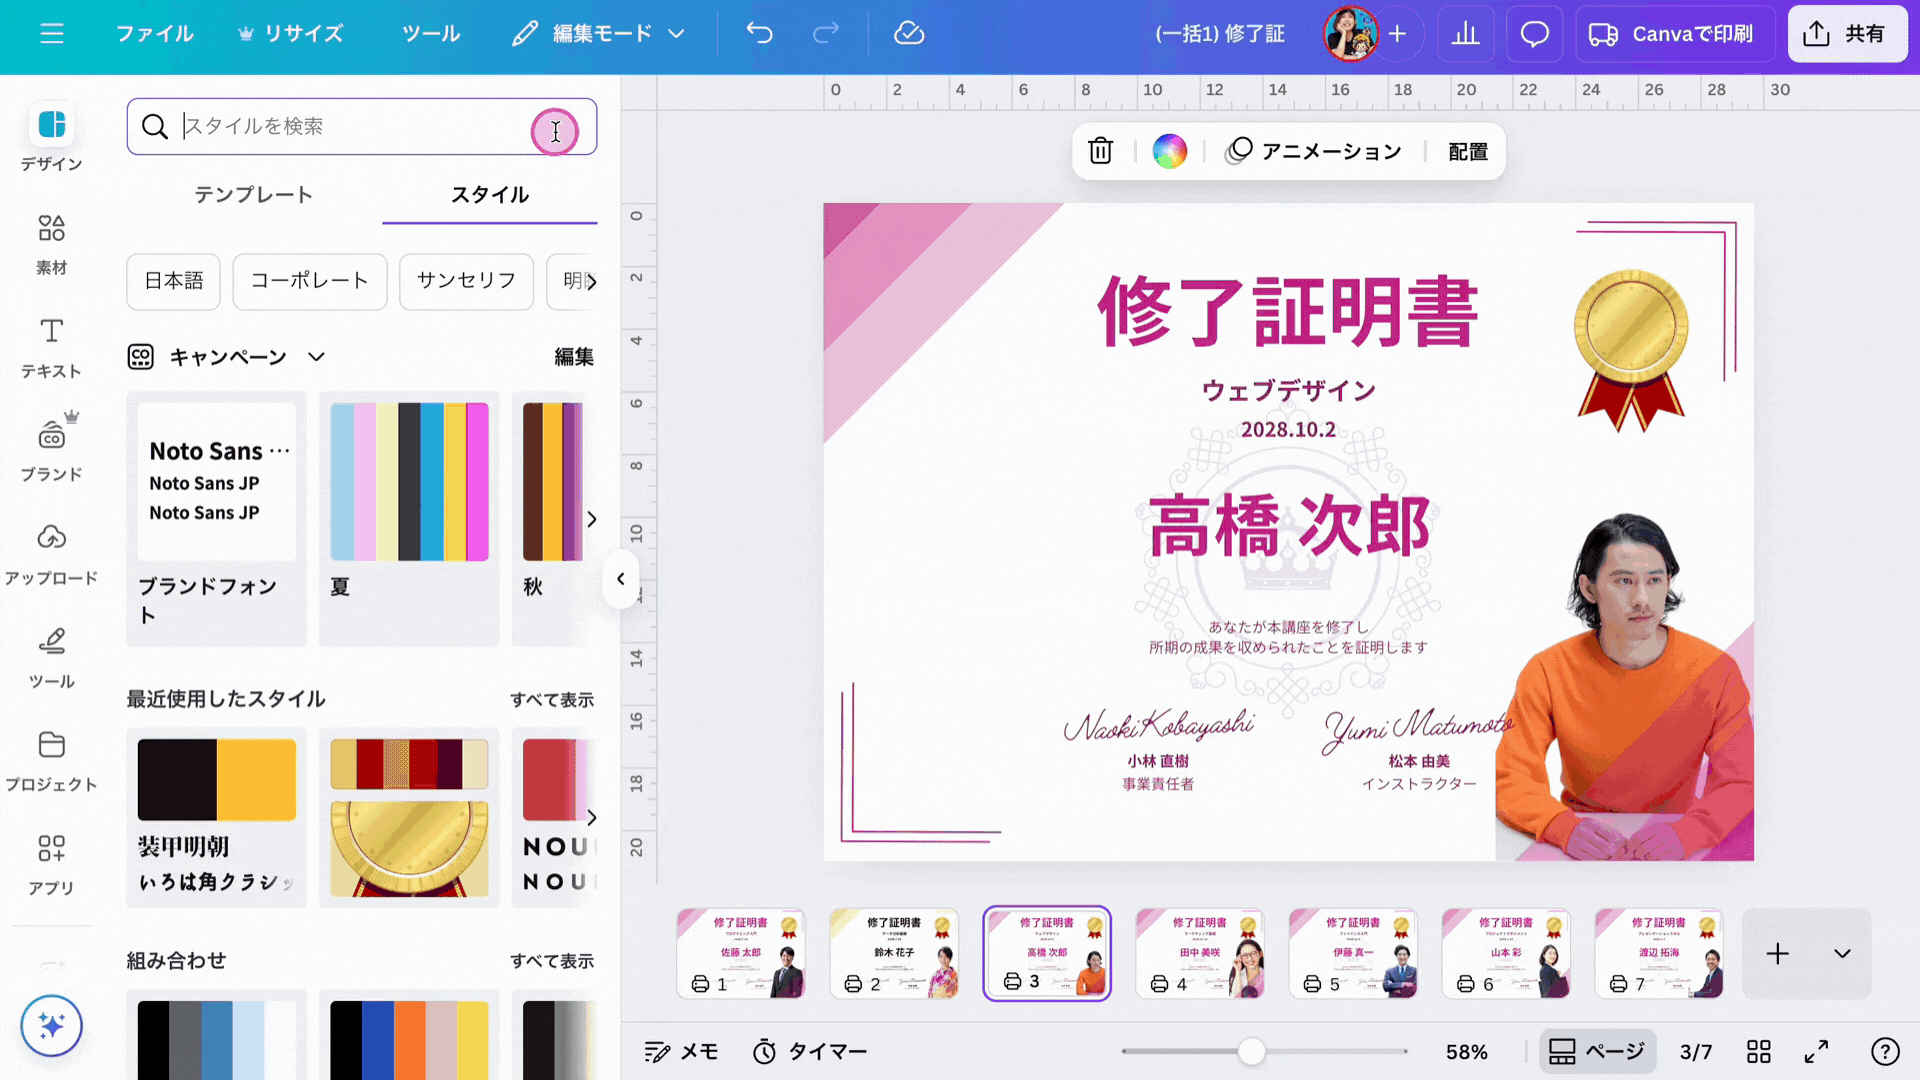This screenshot has height=1080, width=1920.
Task: Click the undo arrow icon
Action: point(759,33)
